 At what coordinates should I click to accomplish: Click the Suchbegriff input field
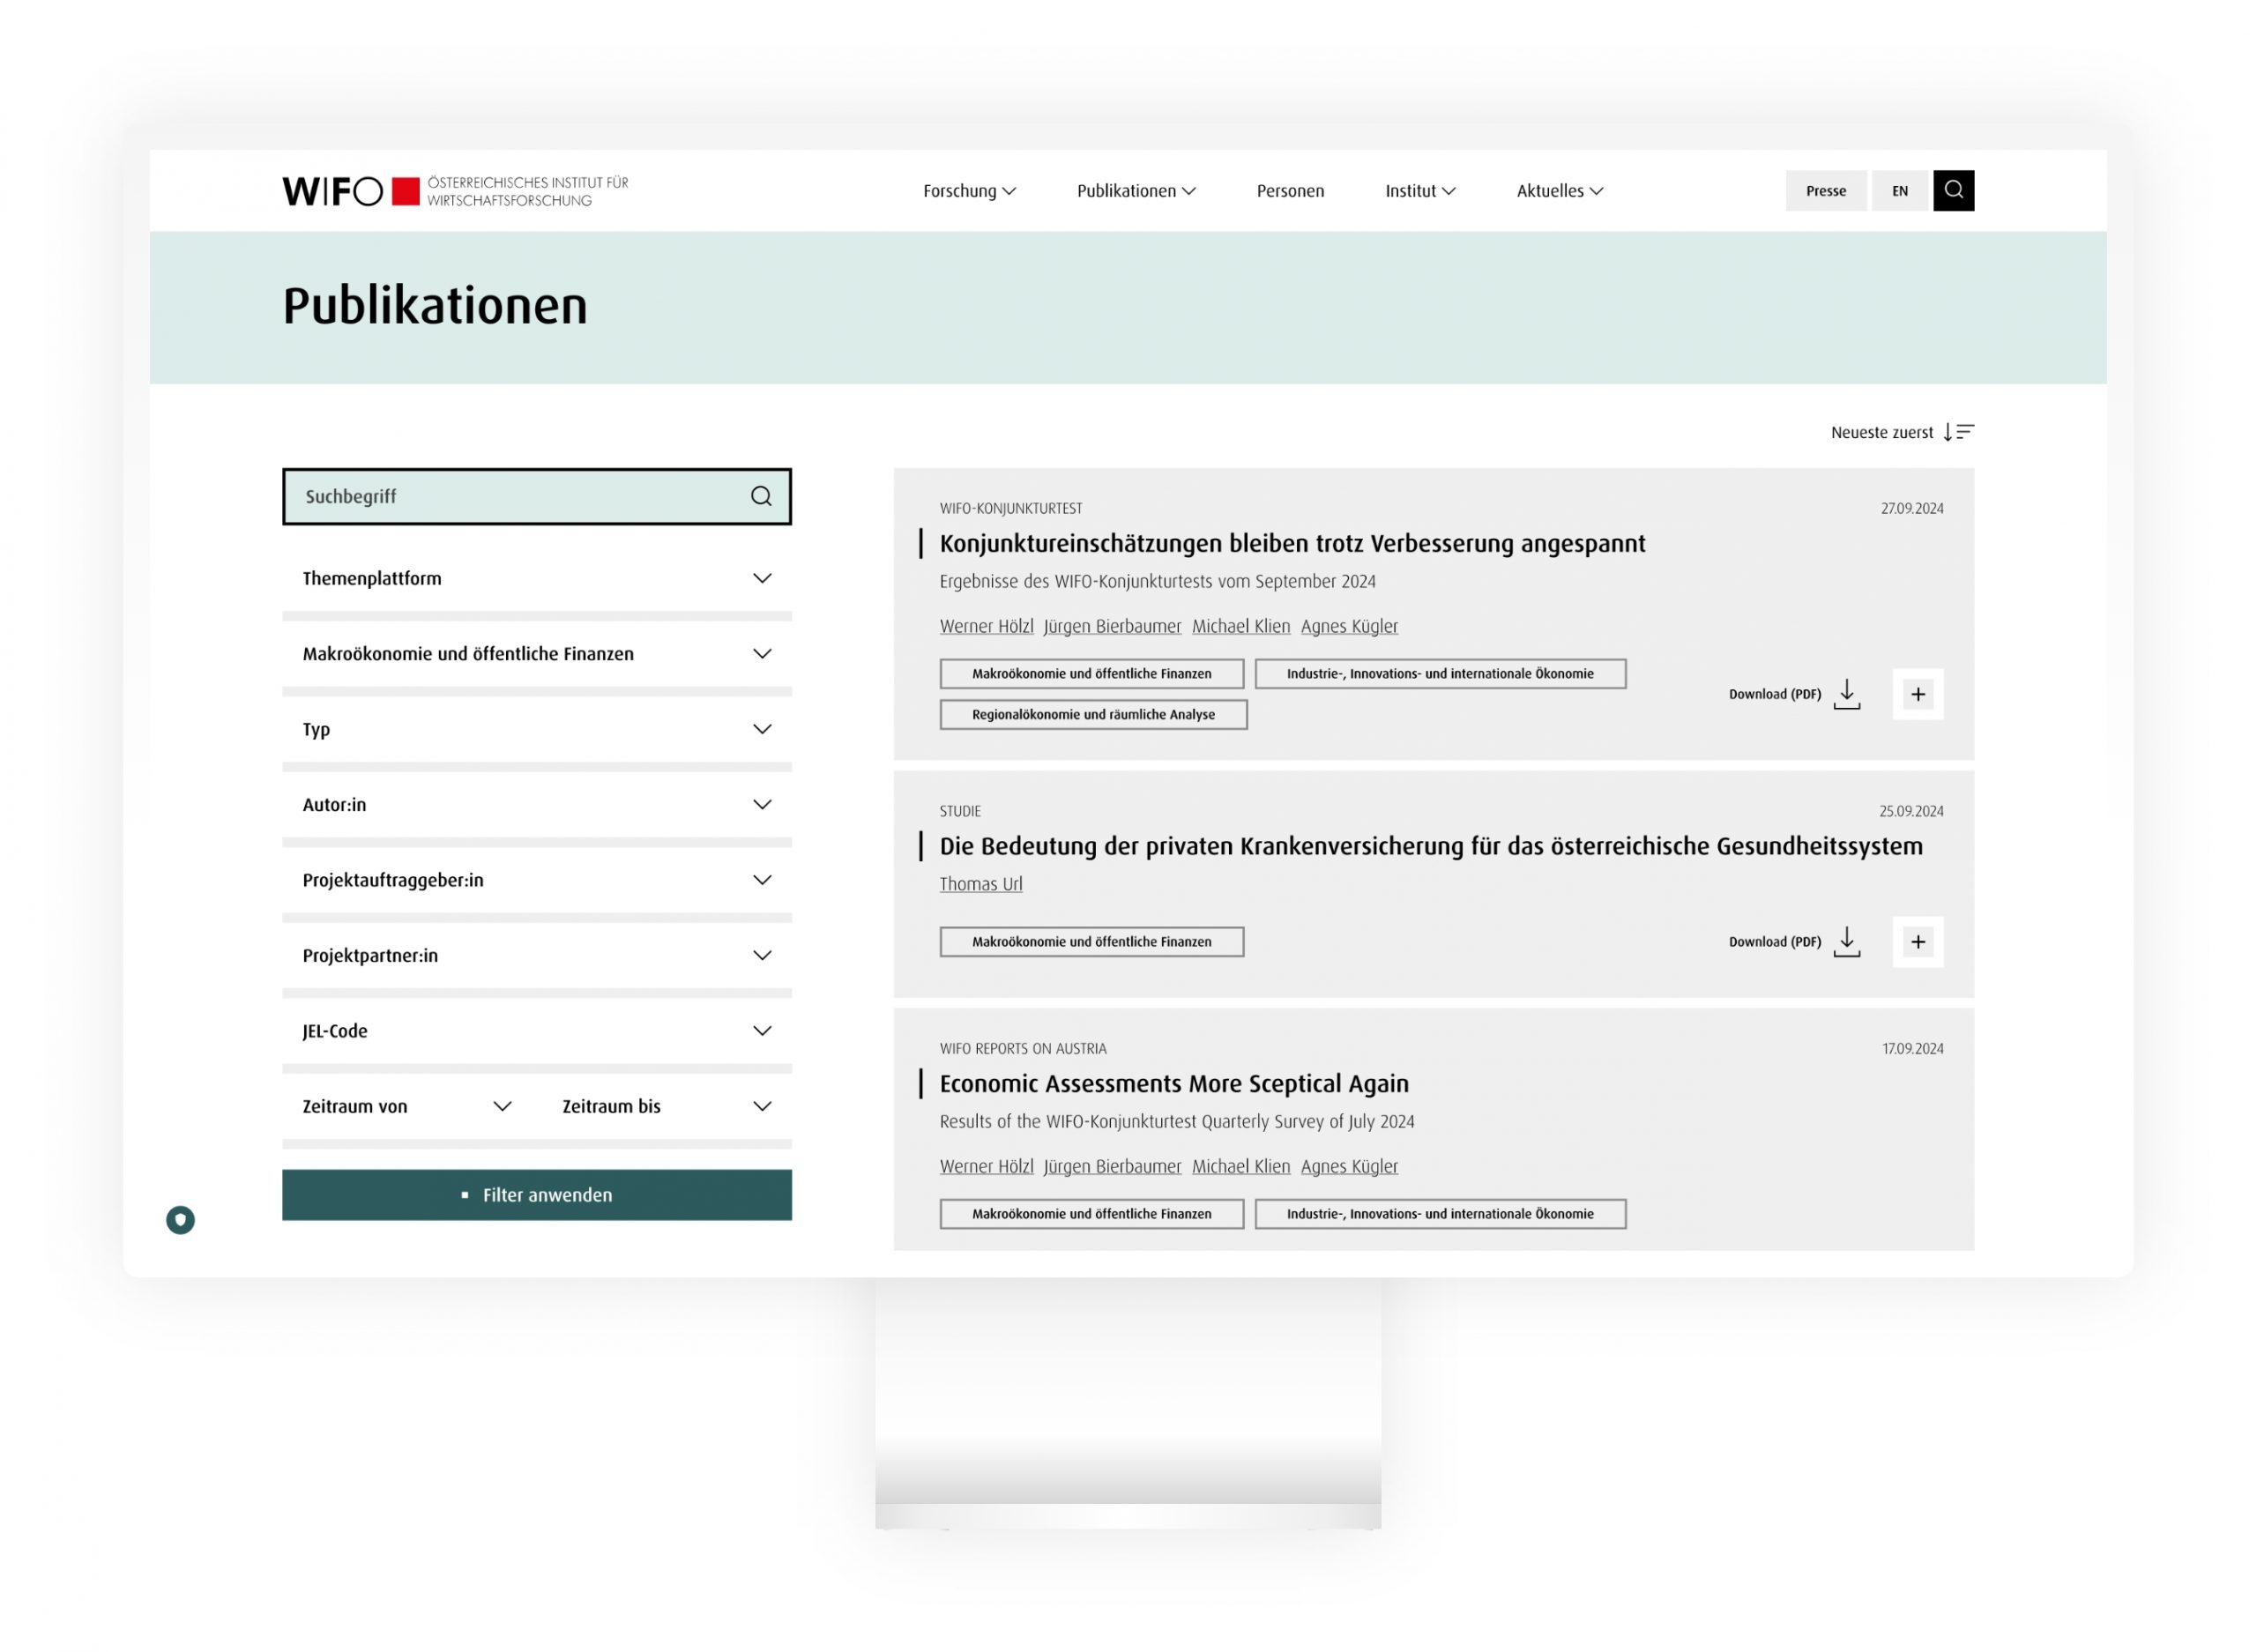coord(536,495)
